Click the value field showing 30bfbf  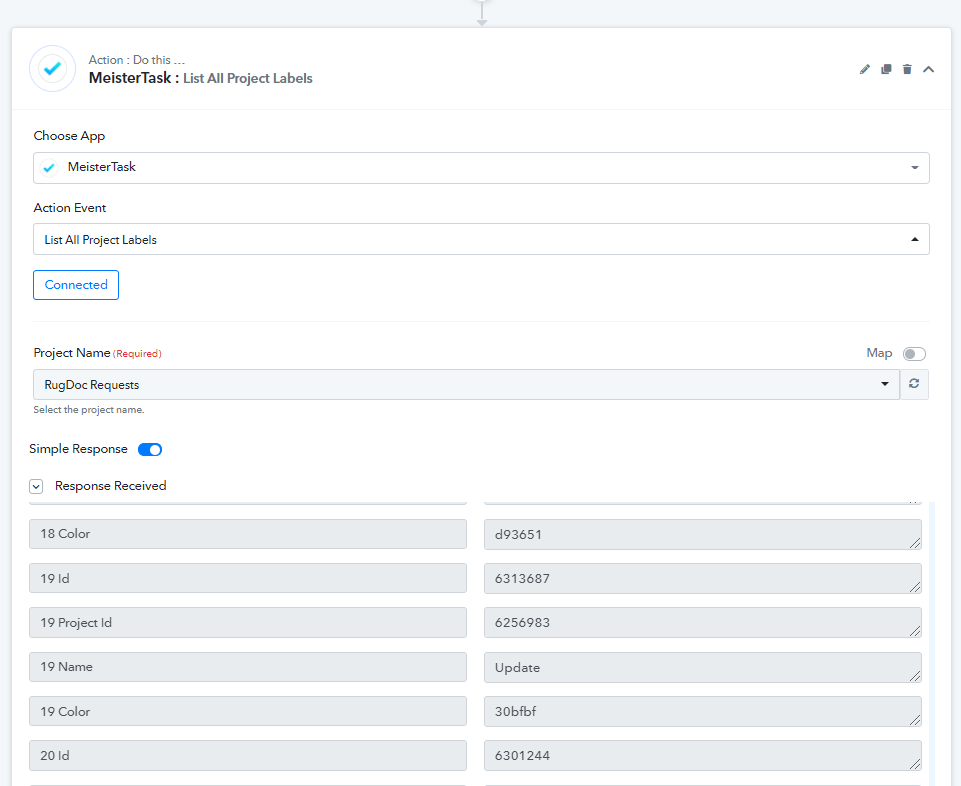tap(702, 712)
